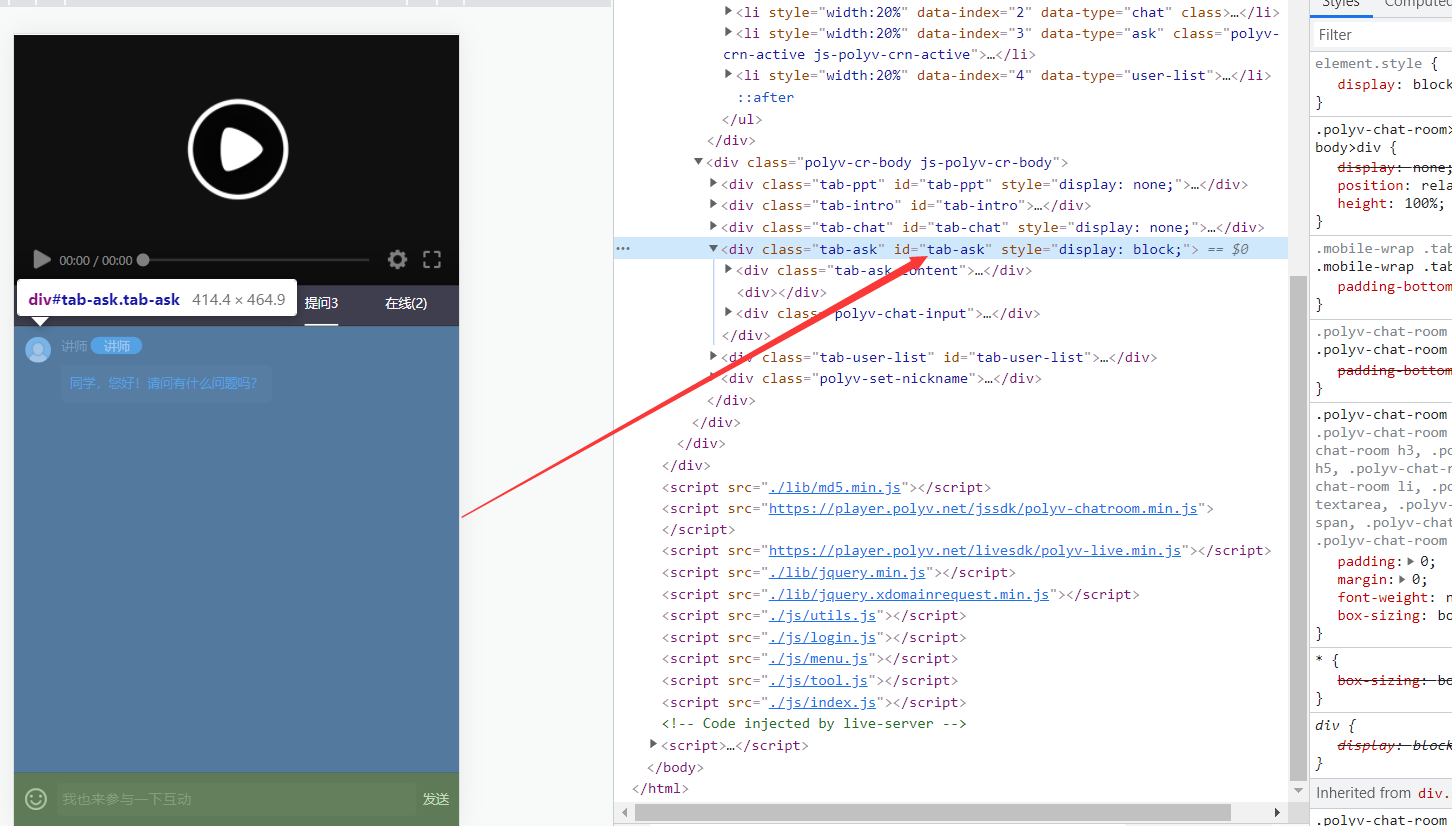This screenshot has height=826, width=1452.
Task: Open the ./lib/jquery.min.js script link
Action: pos(847,572)
